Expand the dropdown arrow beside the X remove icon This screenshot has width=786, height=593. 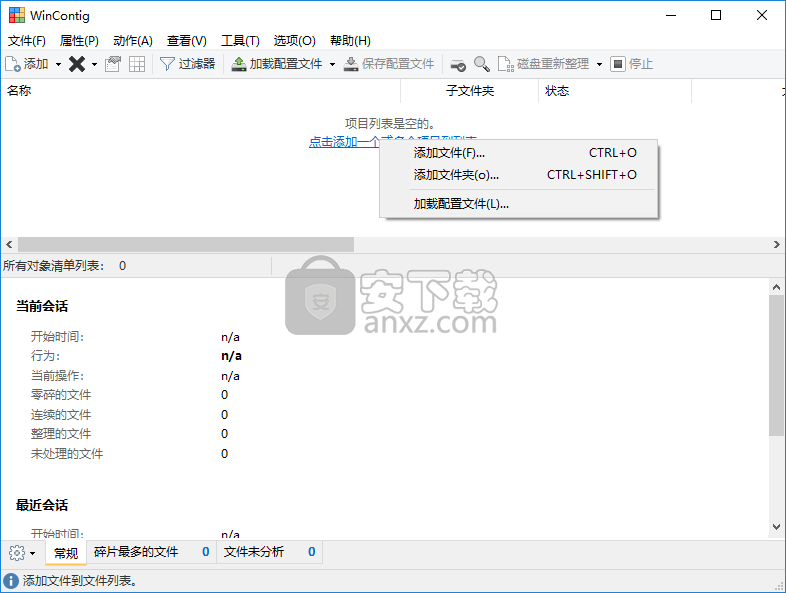click(x=94, y=64)
